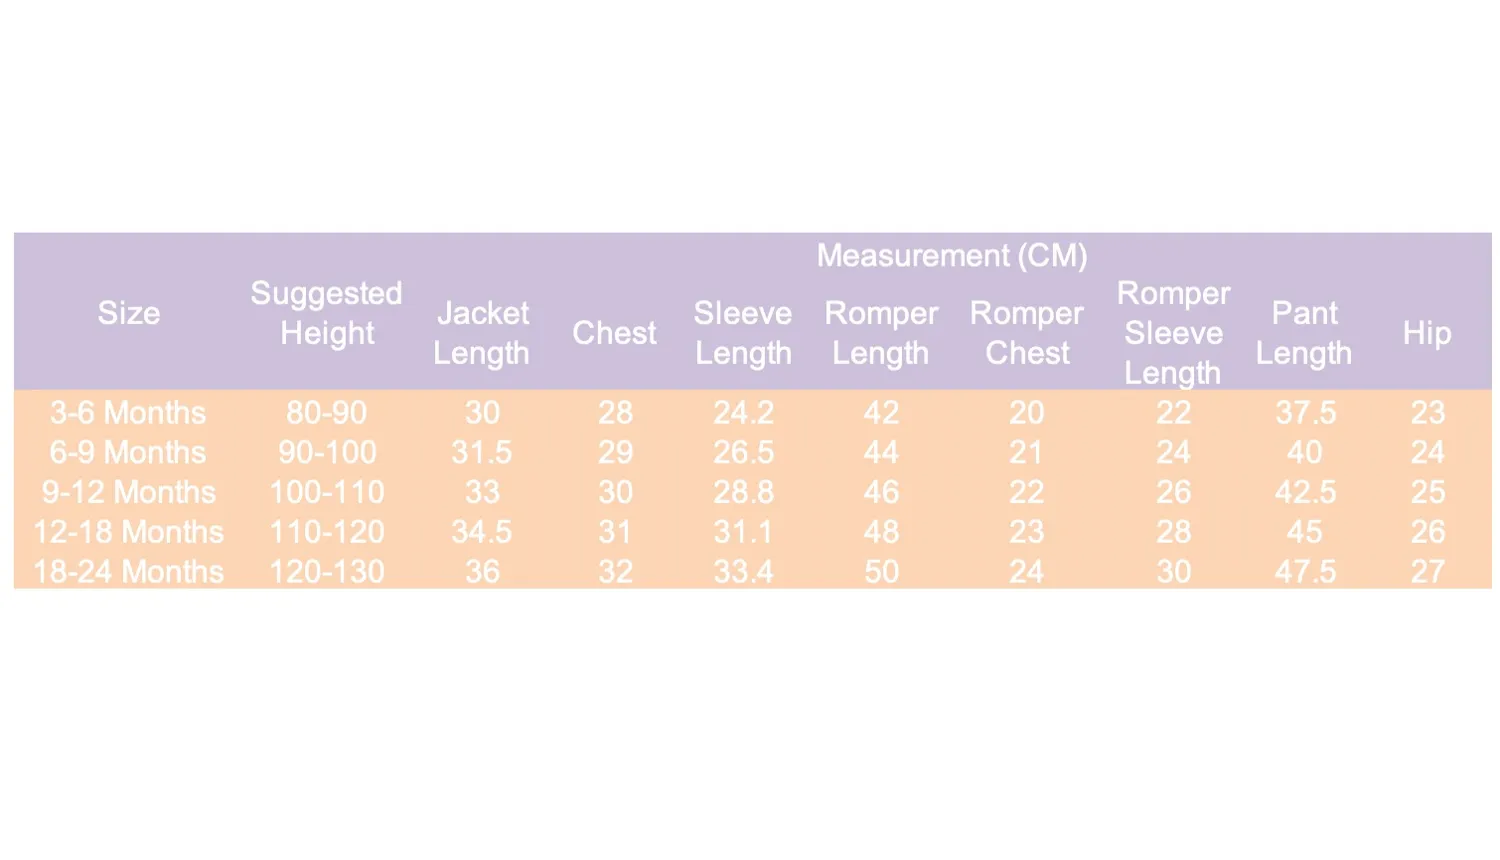Click the 80-90 suggested height cell
Image resolution: width=1500 pixels, height=860 pixels.
point(326,412)
